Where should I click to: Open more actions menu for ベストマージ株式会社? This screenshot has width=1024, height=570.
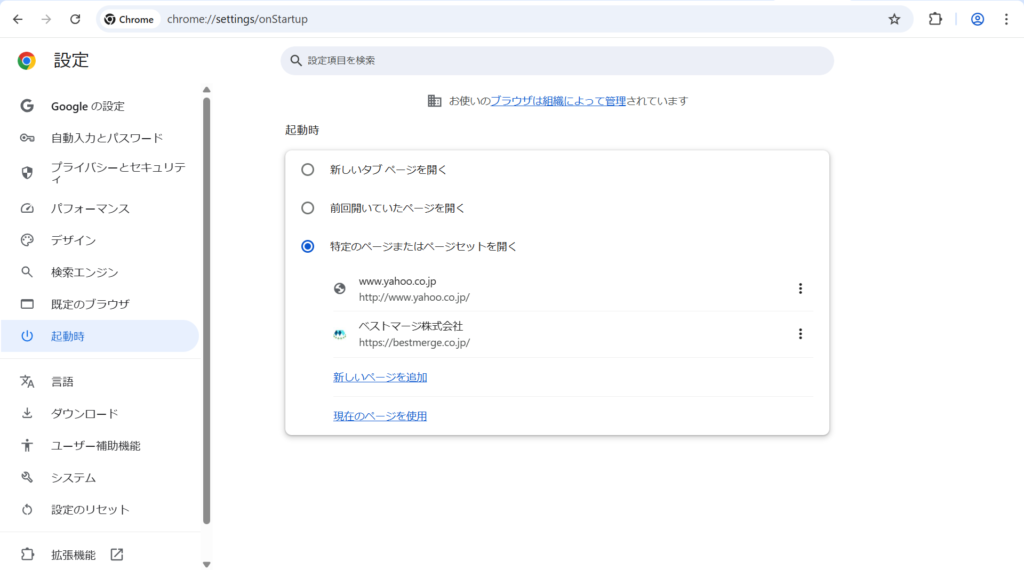pos(800,334)
